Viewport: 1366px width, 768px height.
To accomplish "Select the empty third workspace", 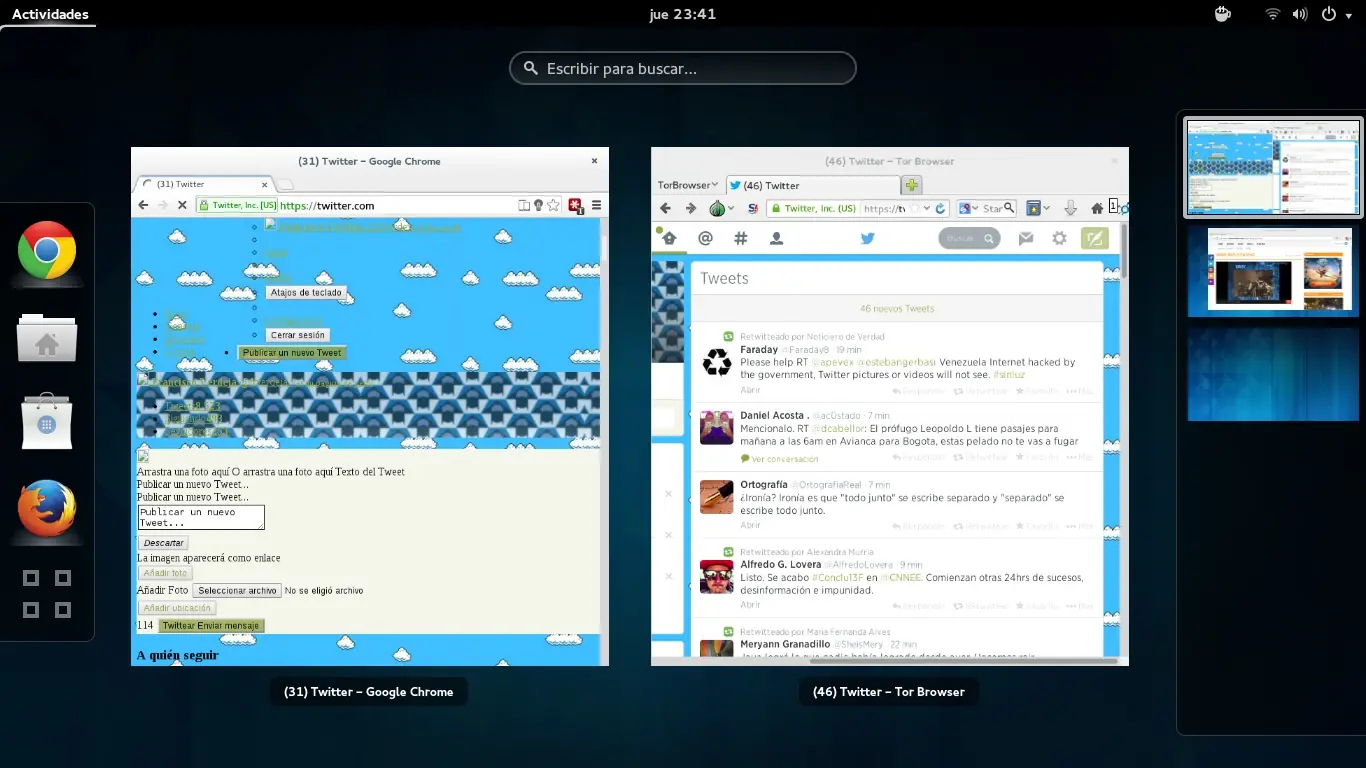I will [1272, 376].
